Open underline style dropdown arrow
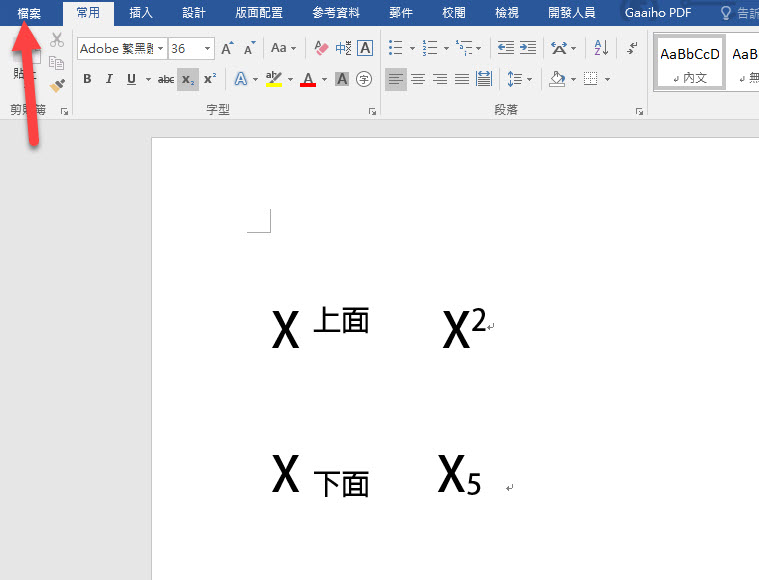The width and height of the screenshot is (759, 580). tap(148, 79)
